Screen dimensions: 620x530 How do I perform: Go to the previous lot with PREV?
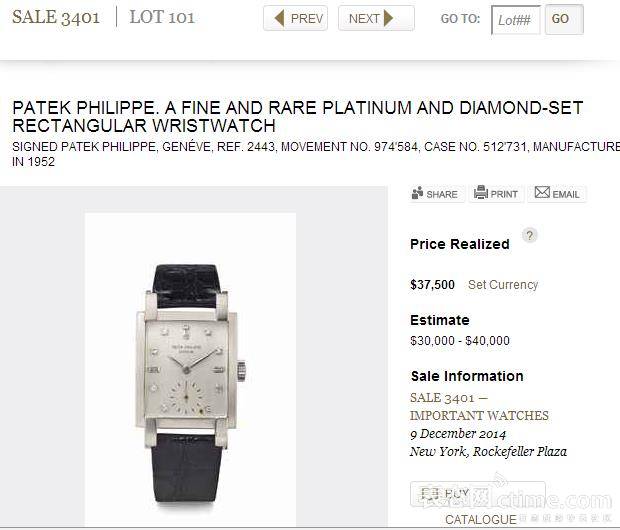(295, 18)
